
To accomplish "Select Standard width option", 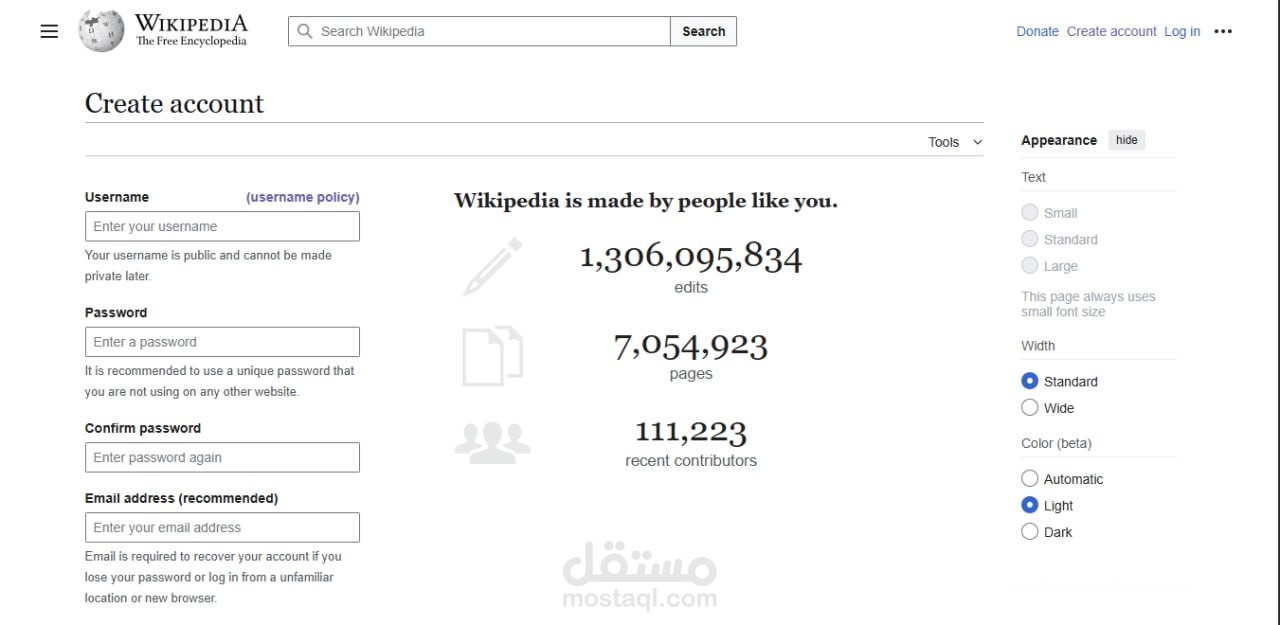I will point(1030,381).
